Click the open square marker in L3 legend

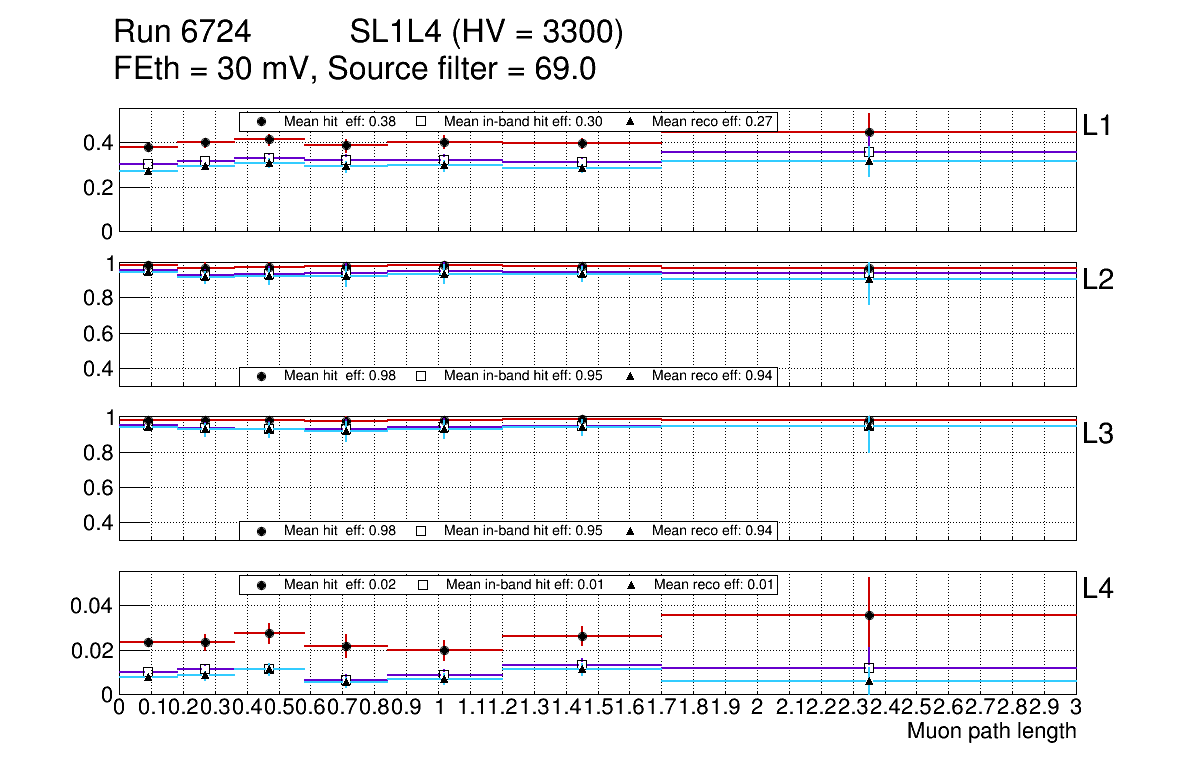(421, 530)
